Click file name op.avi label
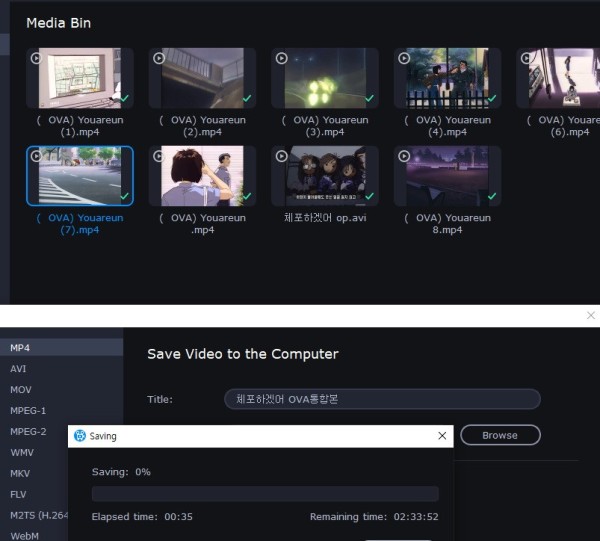The height and width of the screenshot is (541, 600). [x=325, y=218]
